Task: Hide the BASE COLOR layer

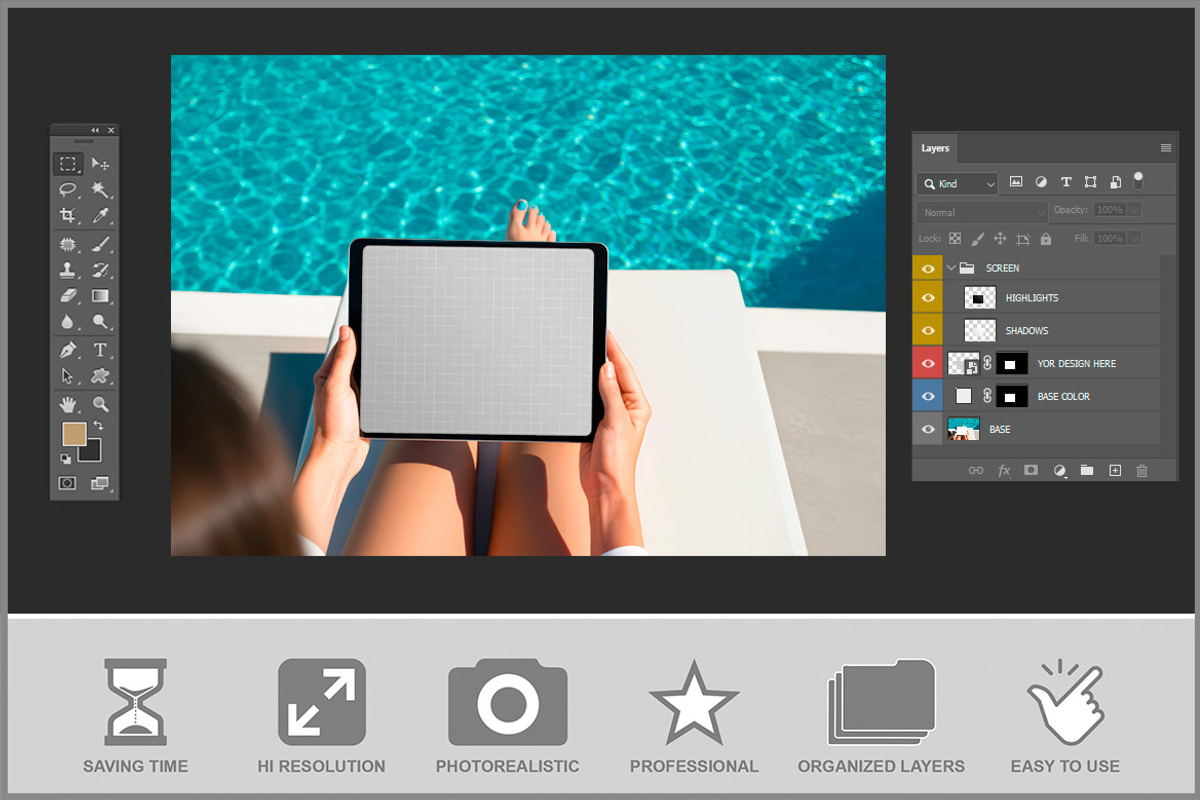Action: [x=928, y=396]
